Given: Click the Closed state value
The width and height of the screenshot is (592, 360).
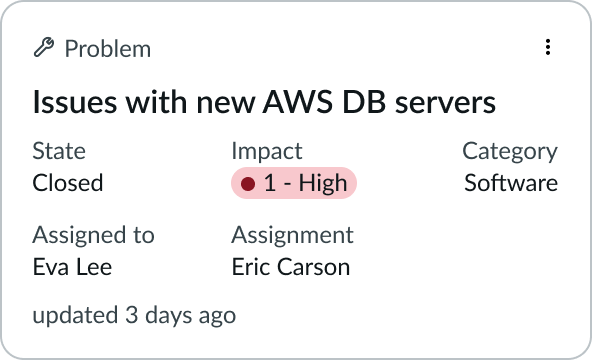Looking at the screenshot, I should tap(68, 183).
